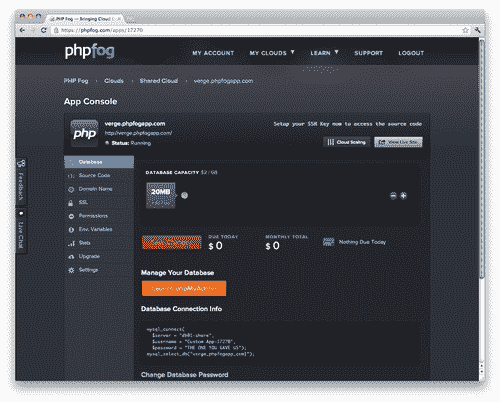Click the Launch phpMyAdmin orange button
This screenshot has width=500, height=402.
pyautogui.click(x=184, y=288)
